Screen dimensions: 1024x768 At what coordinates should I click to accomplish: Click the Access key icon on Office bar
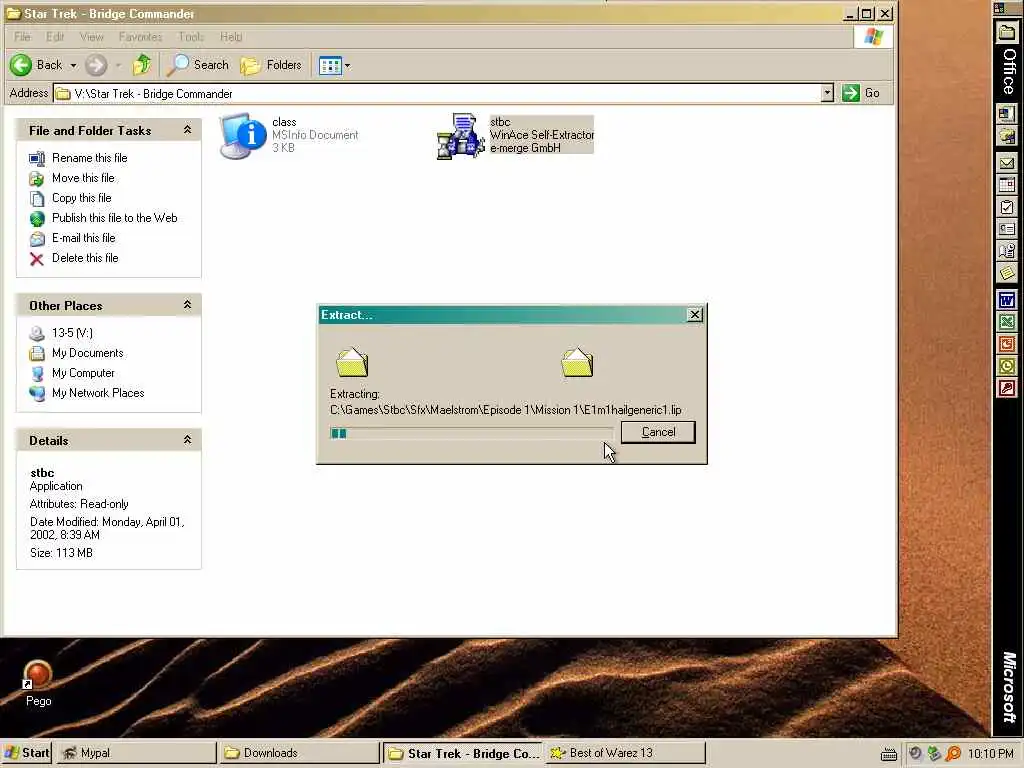tap(1006, 388)
